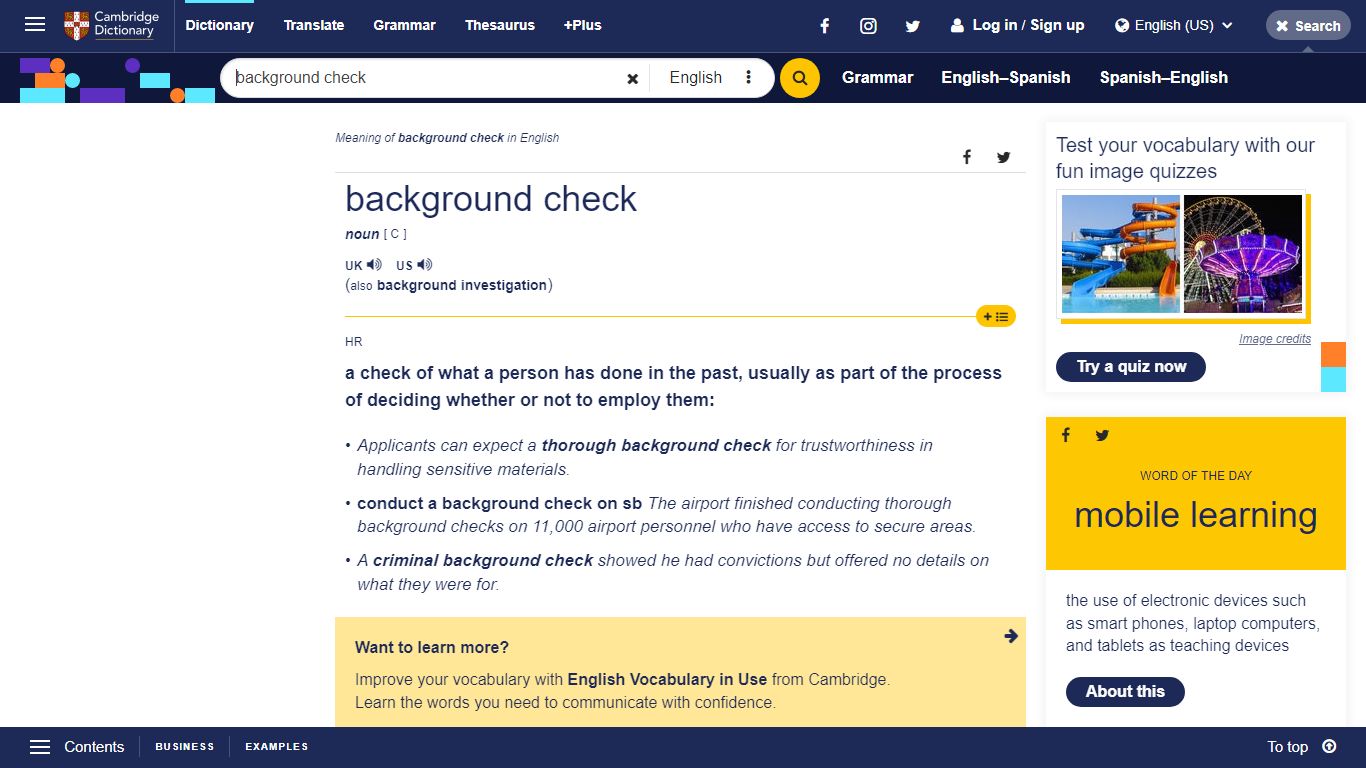The height and width of the screenshot is (768, 1366).
Task: Click the HR domain label
Action: point(353,342)
